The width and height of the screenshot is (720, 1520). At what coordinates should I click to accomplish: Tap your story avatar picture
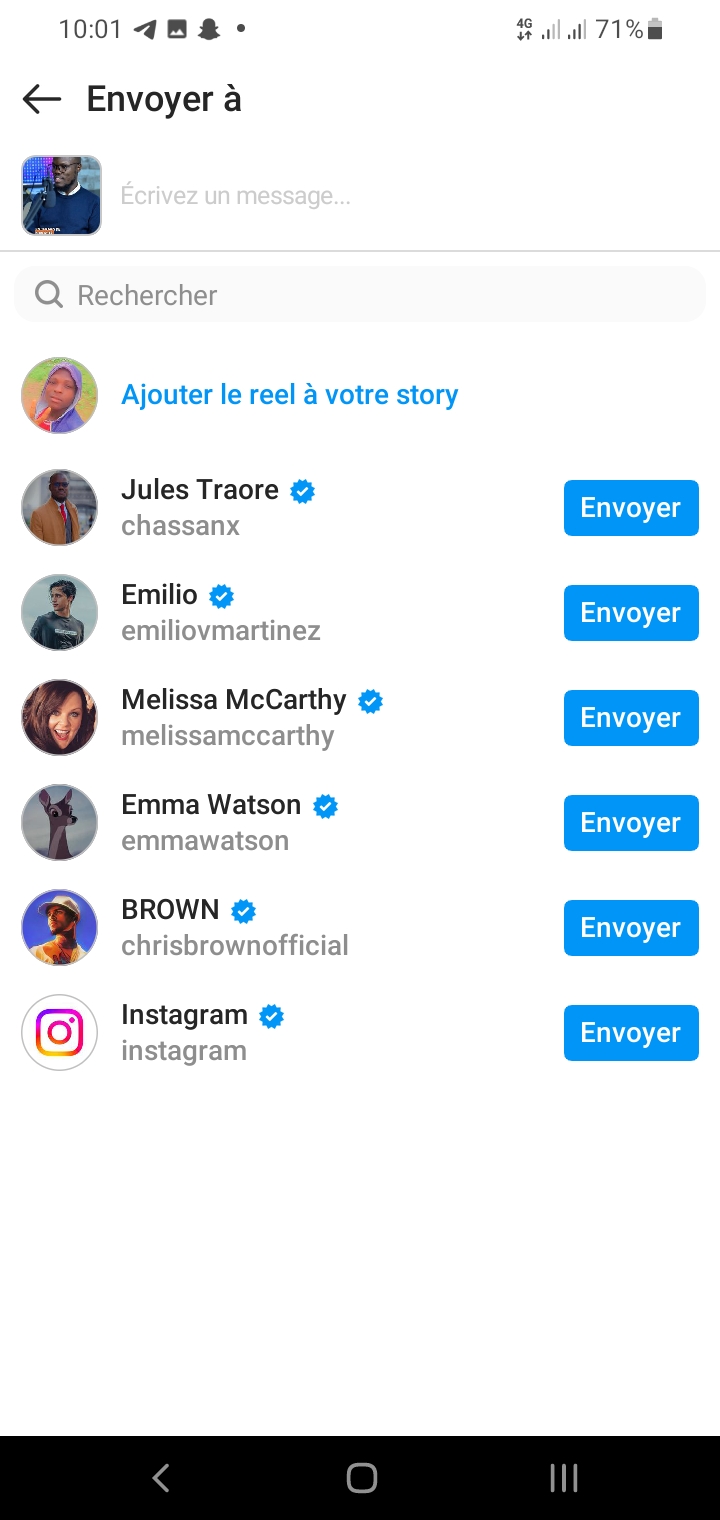tap(60, 395)
